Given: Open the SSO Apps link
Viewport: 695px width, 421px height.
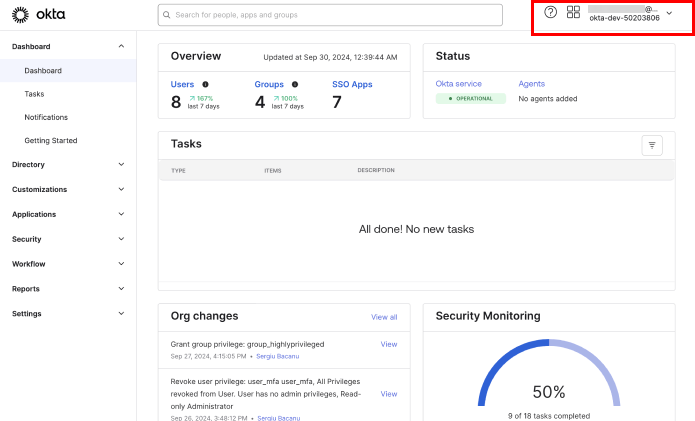Looking at the screenshot, I should tap(352, 84).
